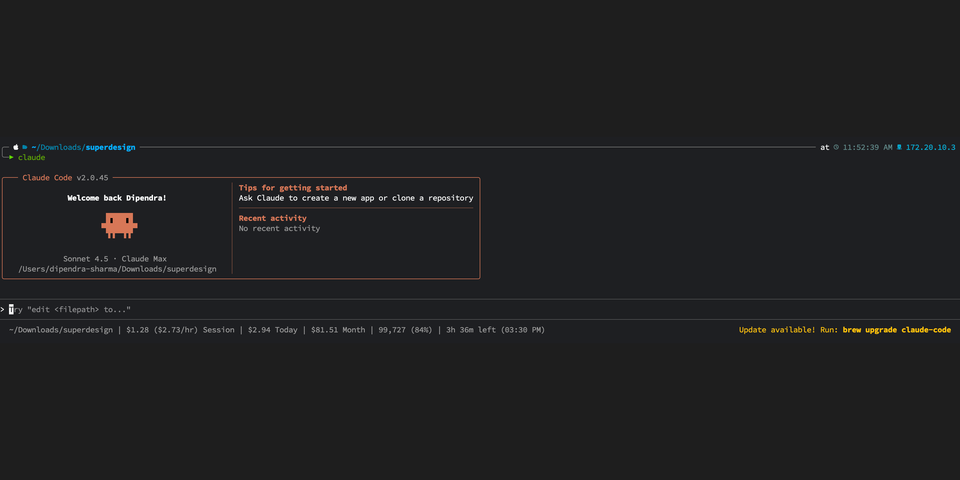960x480 pixels.
Task: Click the "Sonnet 4.5 · Claude Max" model line
Action: pyautogui.click(x=115, y=259)
